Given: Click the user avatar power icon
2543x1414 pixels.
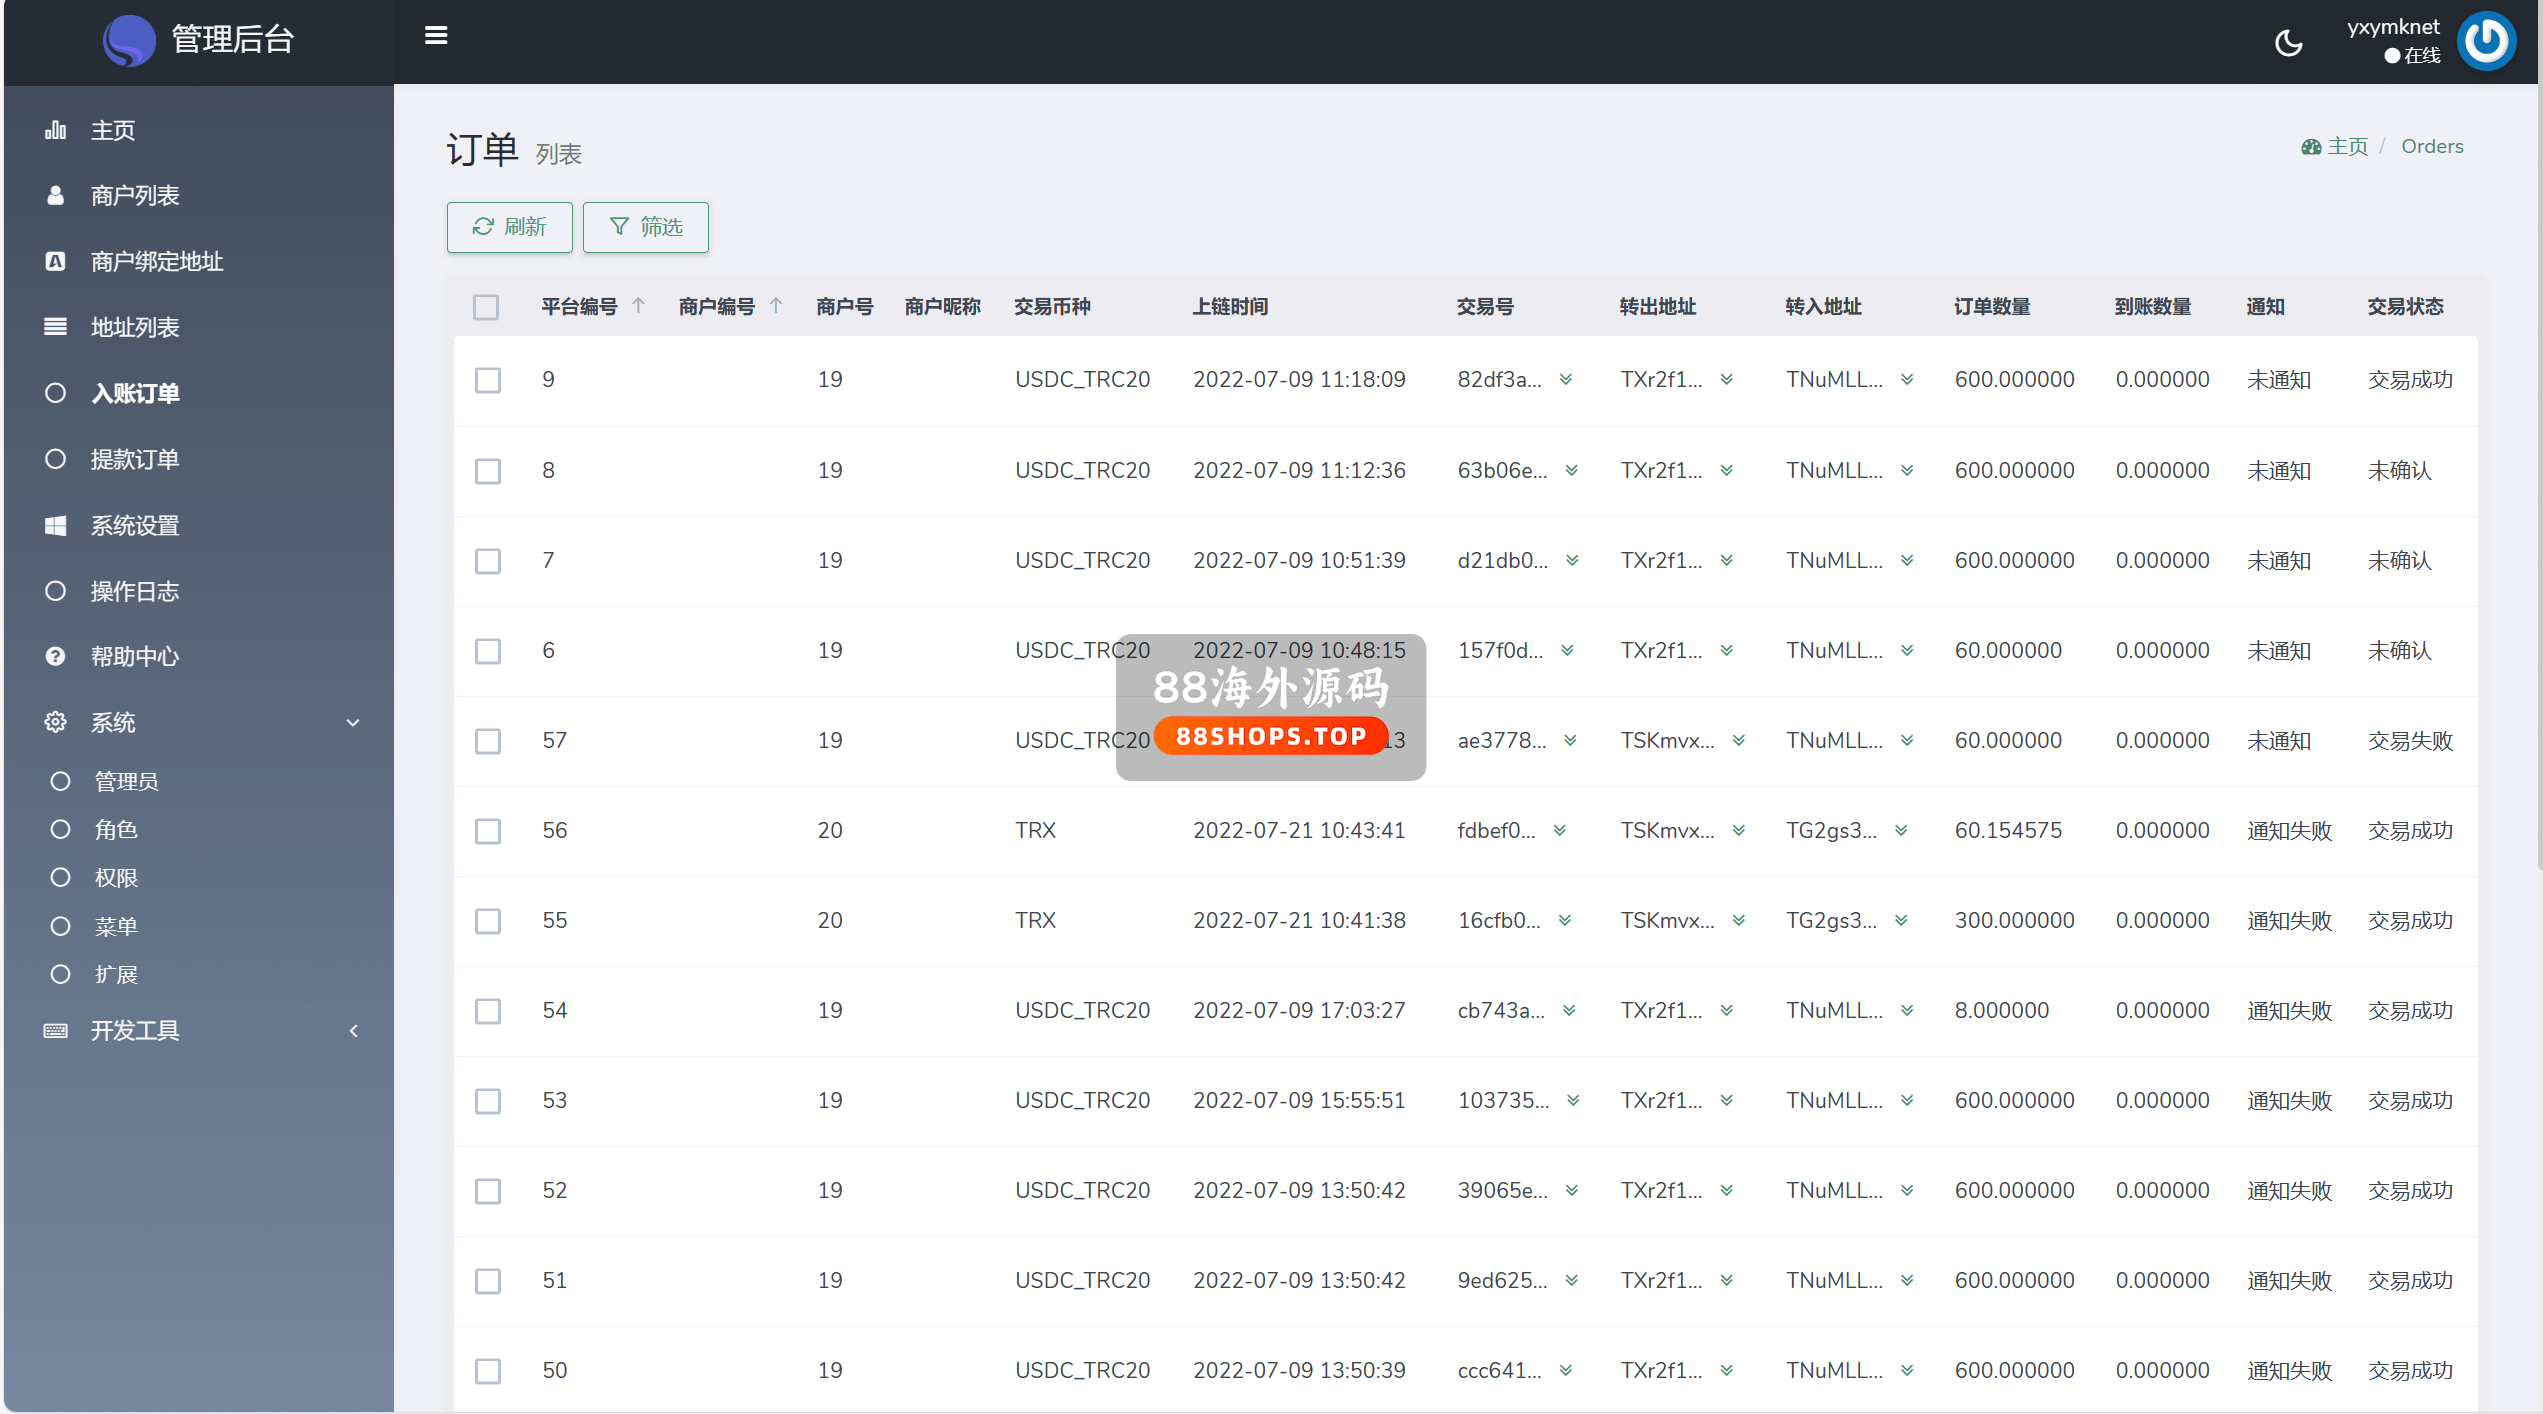Looking at the screenshot, I should [2486, 41].
